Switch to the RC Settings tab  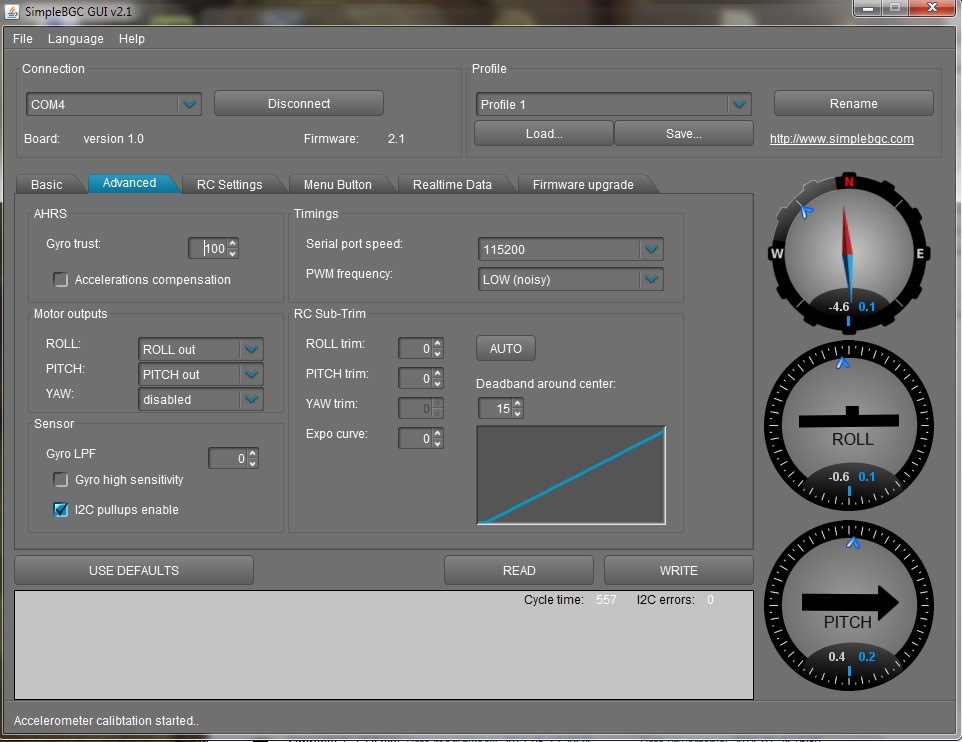[x=229, y=185]
